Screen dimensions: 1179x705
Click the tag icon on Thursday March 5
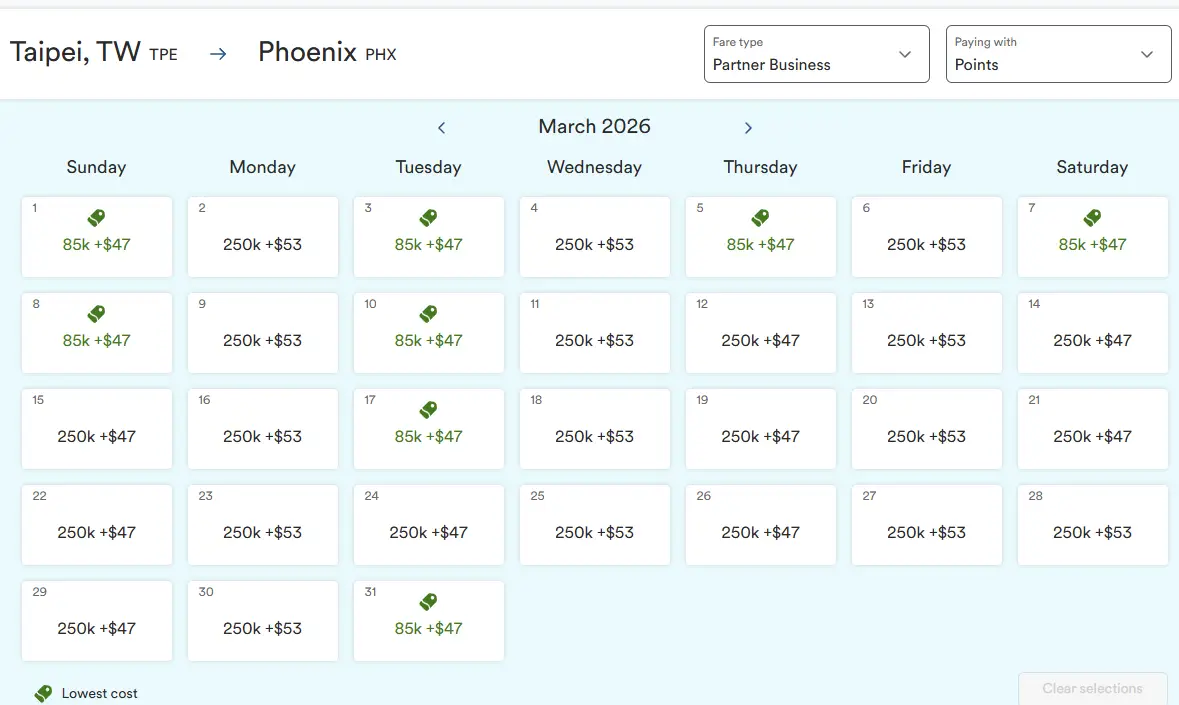760,217
